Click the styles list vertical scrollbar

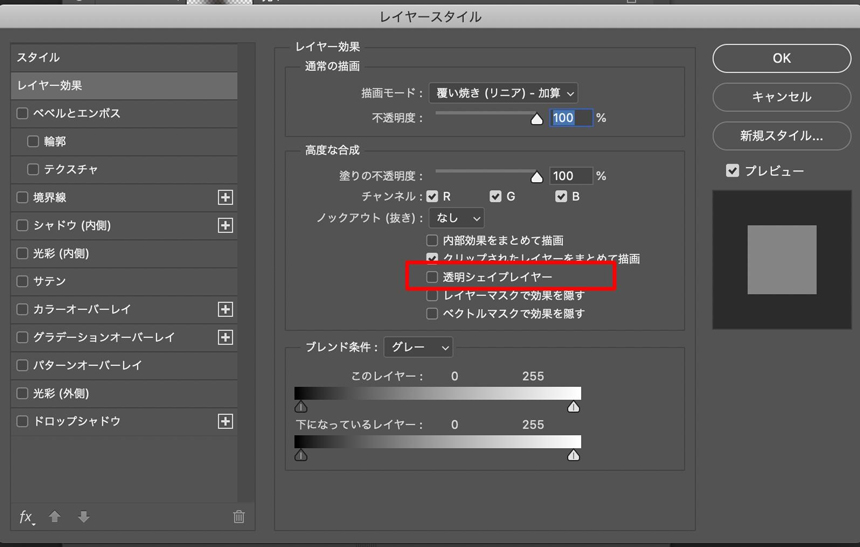[x=246, y=273]
